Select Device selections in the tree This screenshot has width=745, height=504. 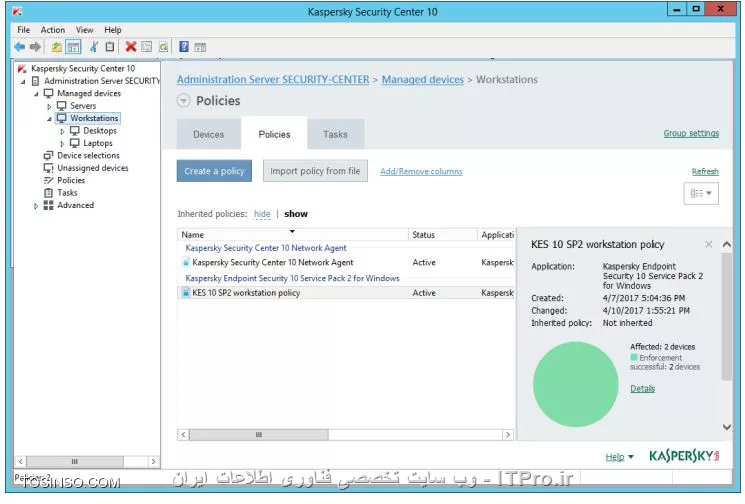coord(88,155)
